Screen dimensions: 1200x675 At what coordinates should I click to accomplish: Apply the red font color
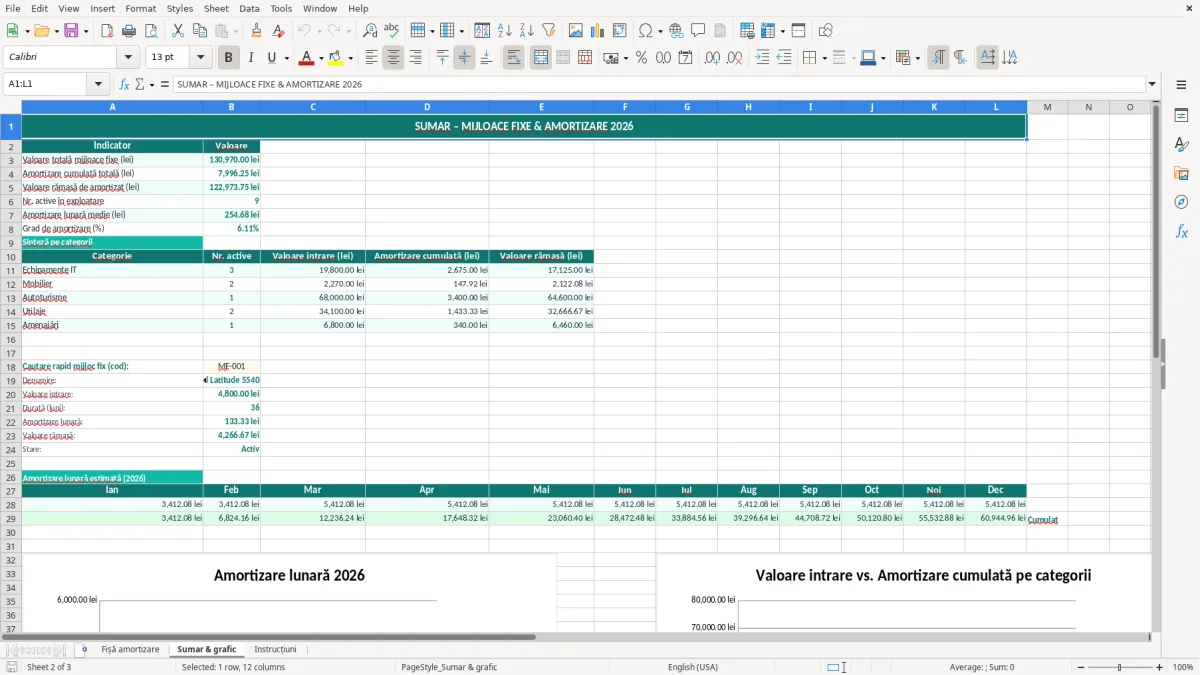307,58
